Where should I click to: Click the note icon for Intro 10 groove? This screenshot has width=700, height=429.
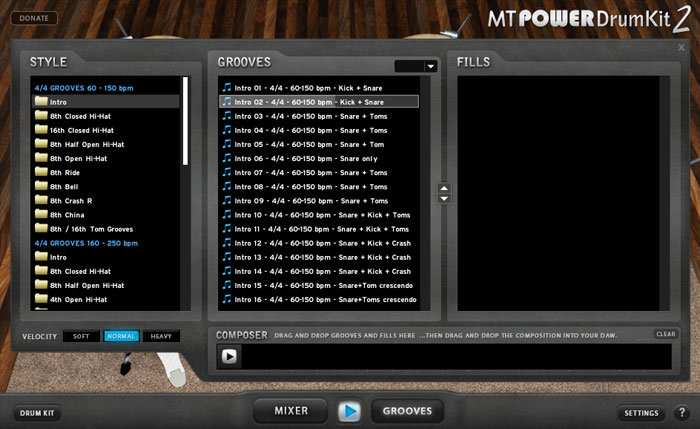tap(227, 214)
